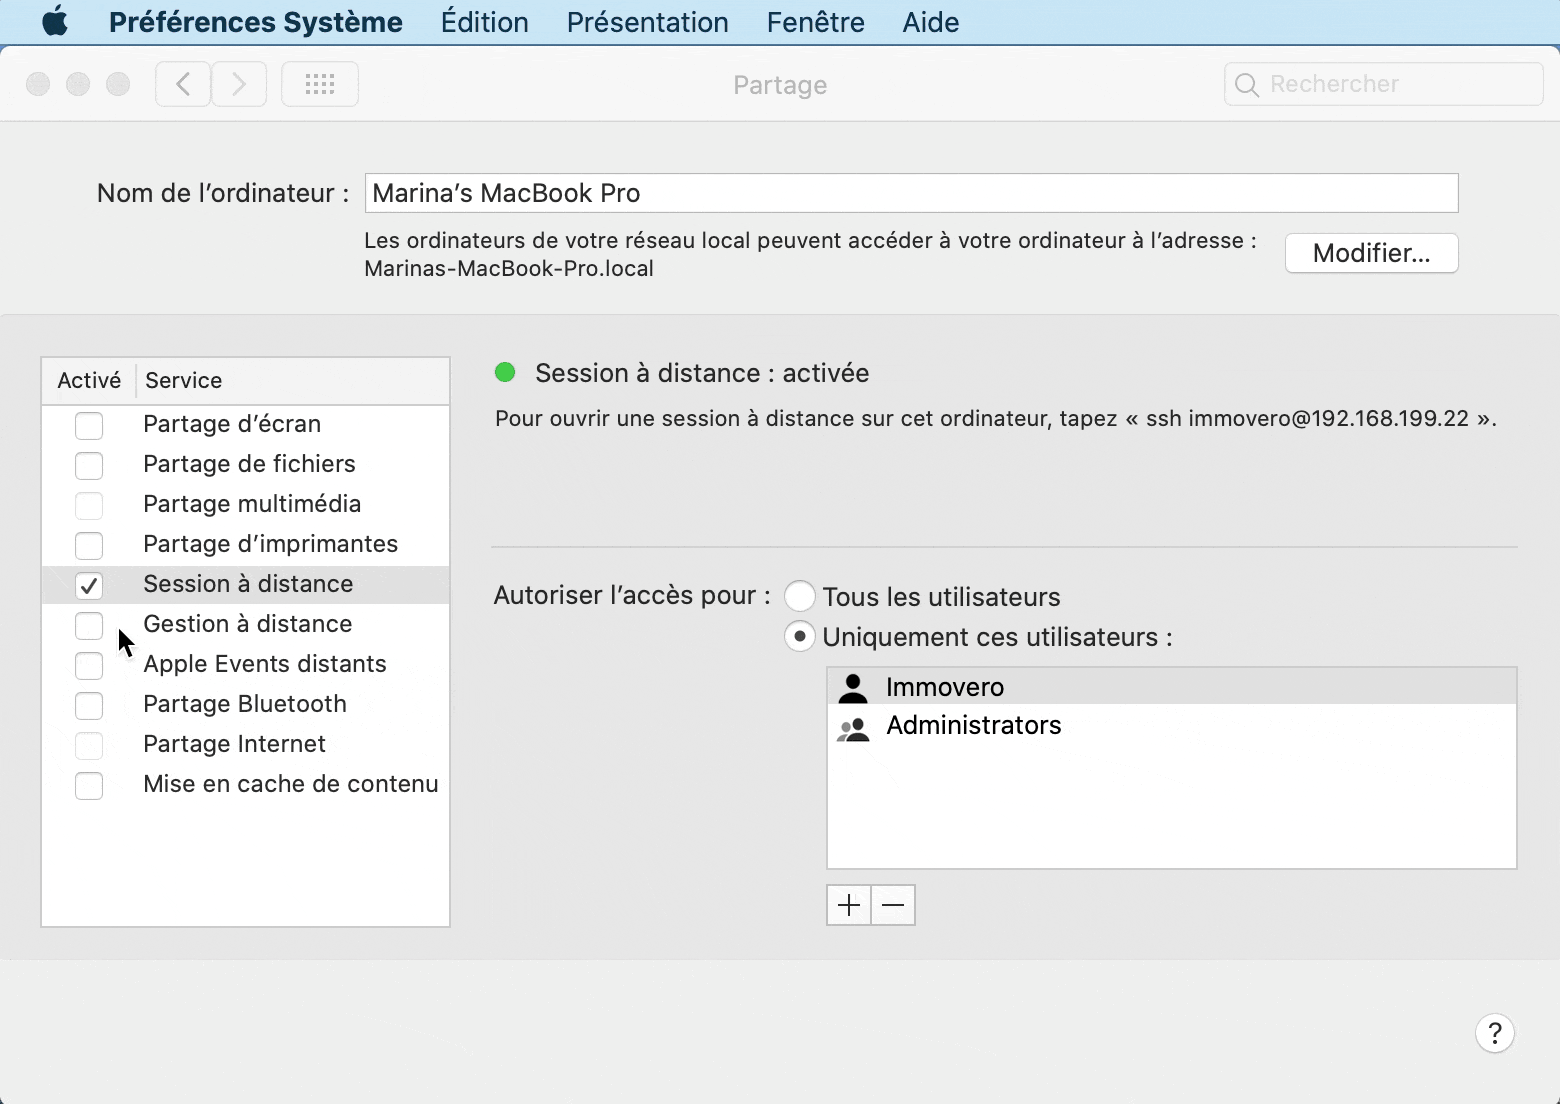This screenshot has height=1104, width=1560.
Task: Select the Administrators name in users list
Action: pos(974,725)
